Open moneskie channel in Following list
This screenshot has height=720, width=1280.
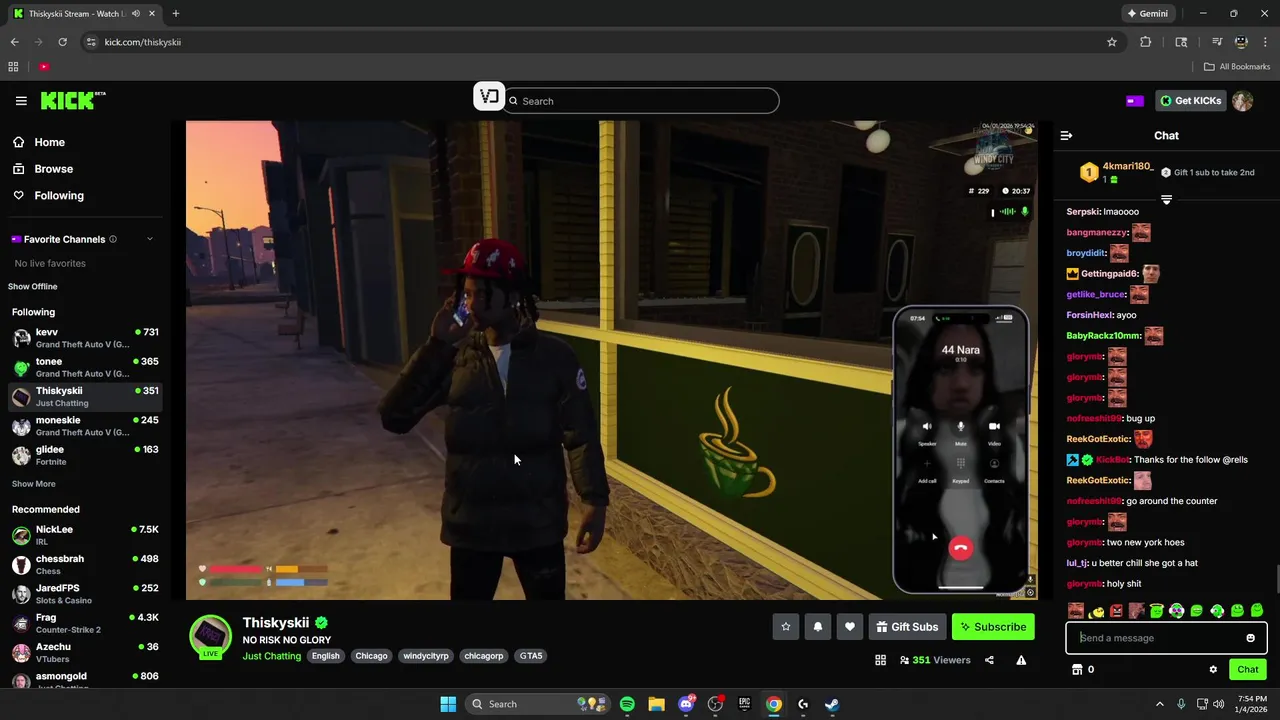pyautogui.click(x=85, y=426)
